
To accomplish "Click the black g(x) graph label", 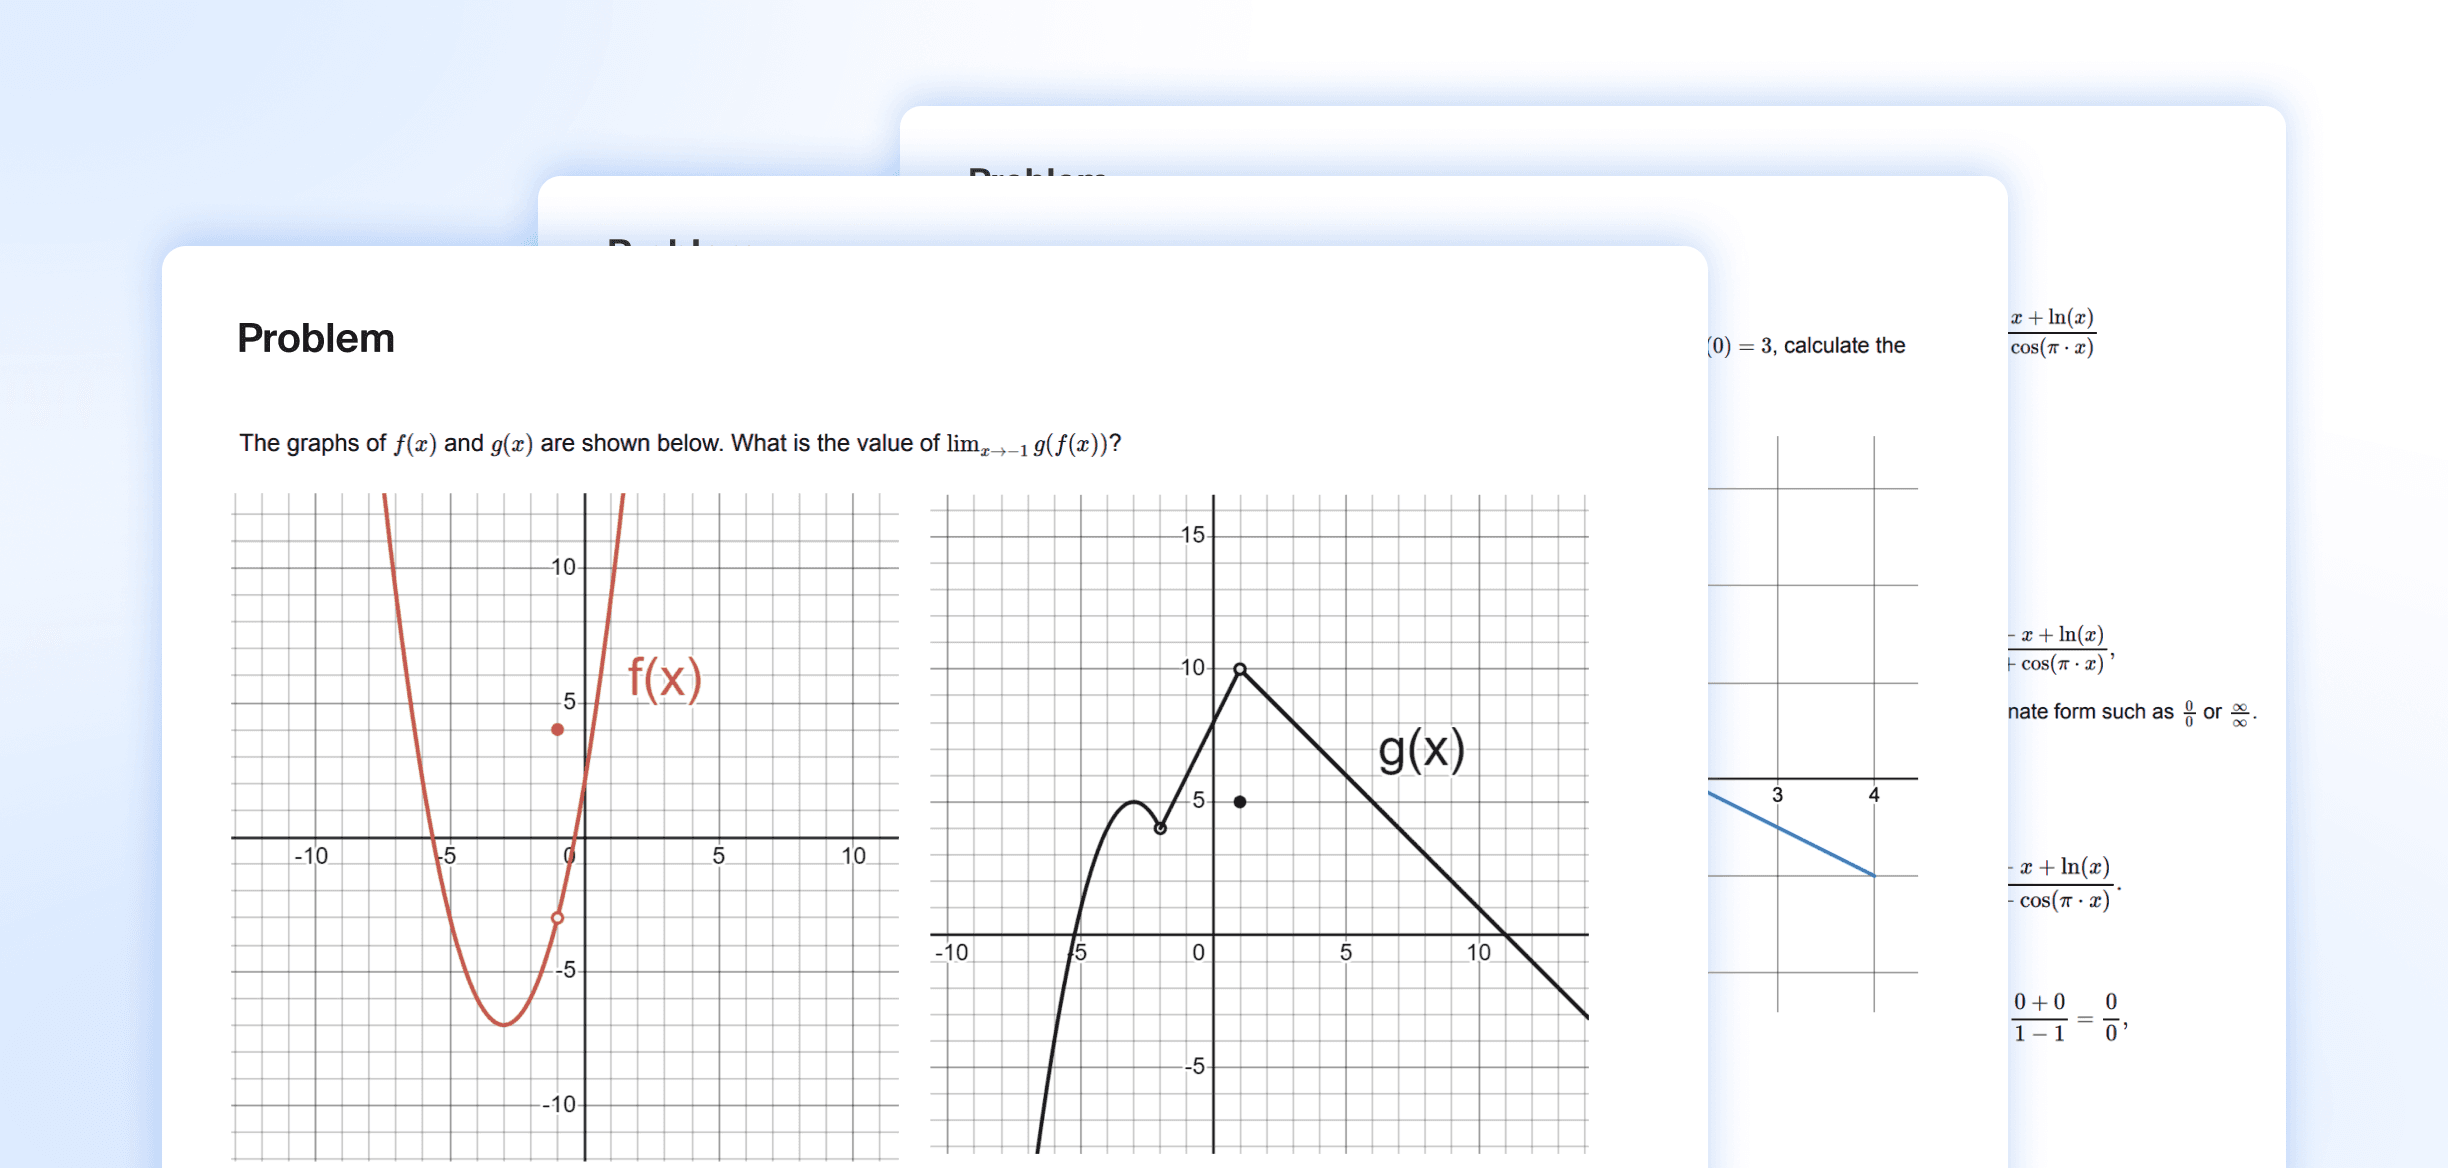I will coord(1420,749).
